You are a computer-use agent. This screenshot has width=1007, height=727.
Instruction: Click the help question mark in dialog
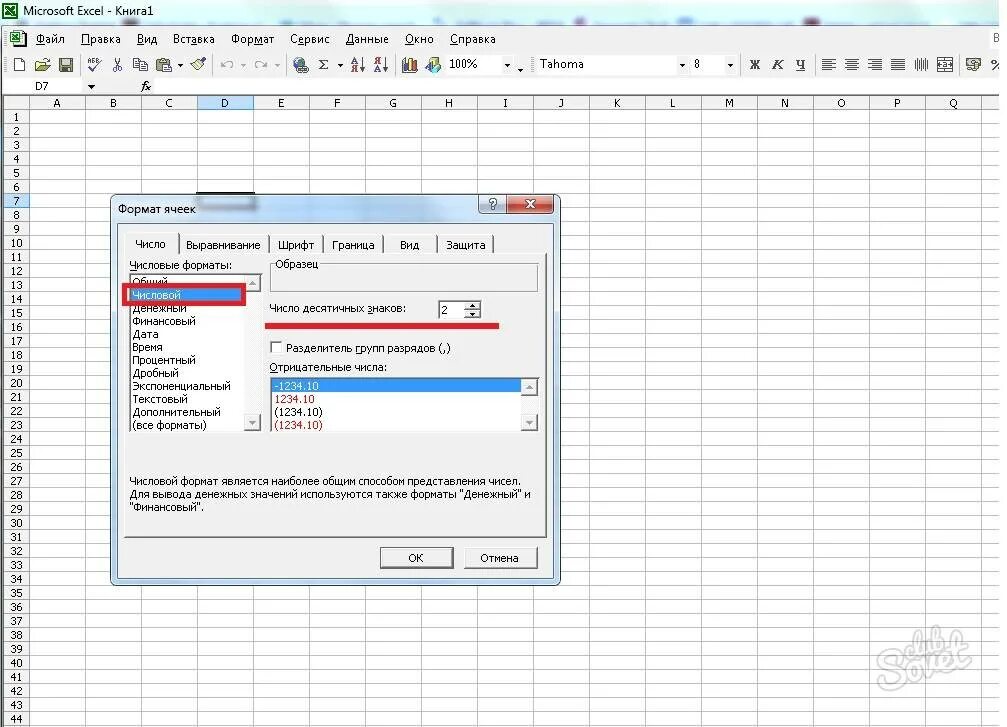click(x=493, y=204)
